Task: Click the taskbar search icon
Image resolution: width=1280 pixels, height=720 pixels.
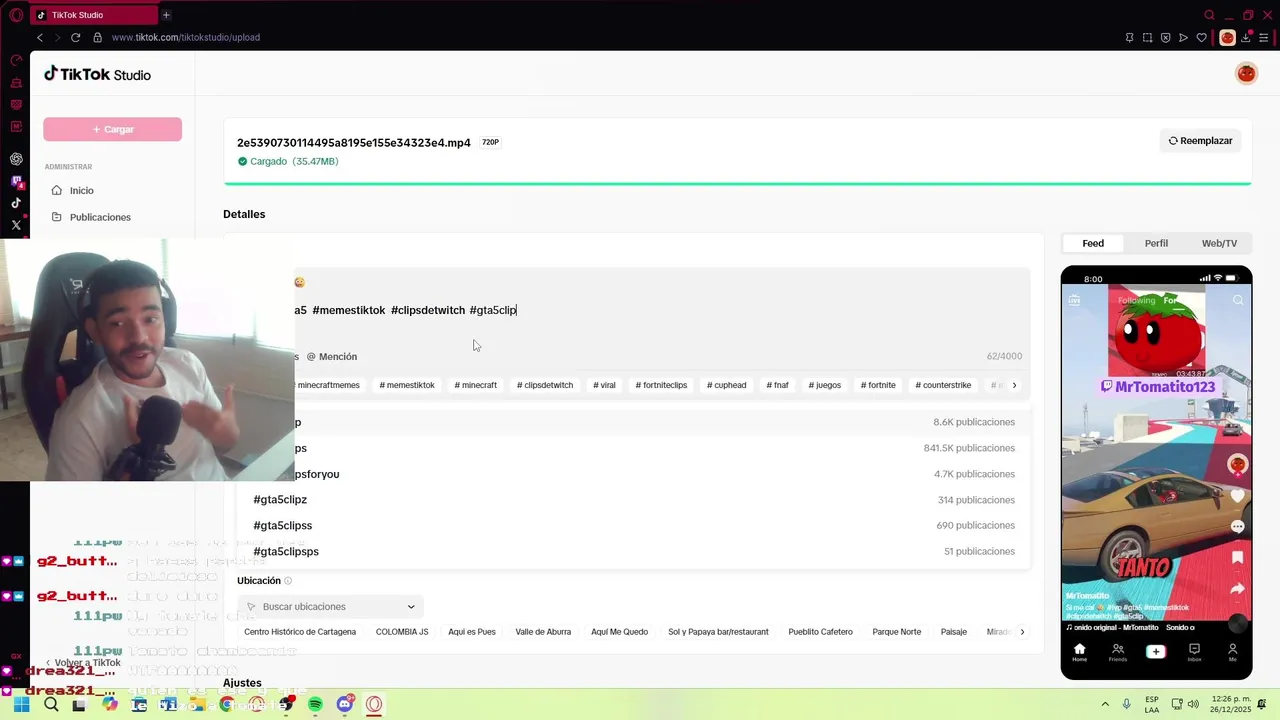Action: tap(51, 704)
